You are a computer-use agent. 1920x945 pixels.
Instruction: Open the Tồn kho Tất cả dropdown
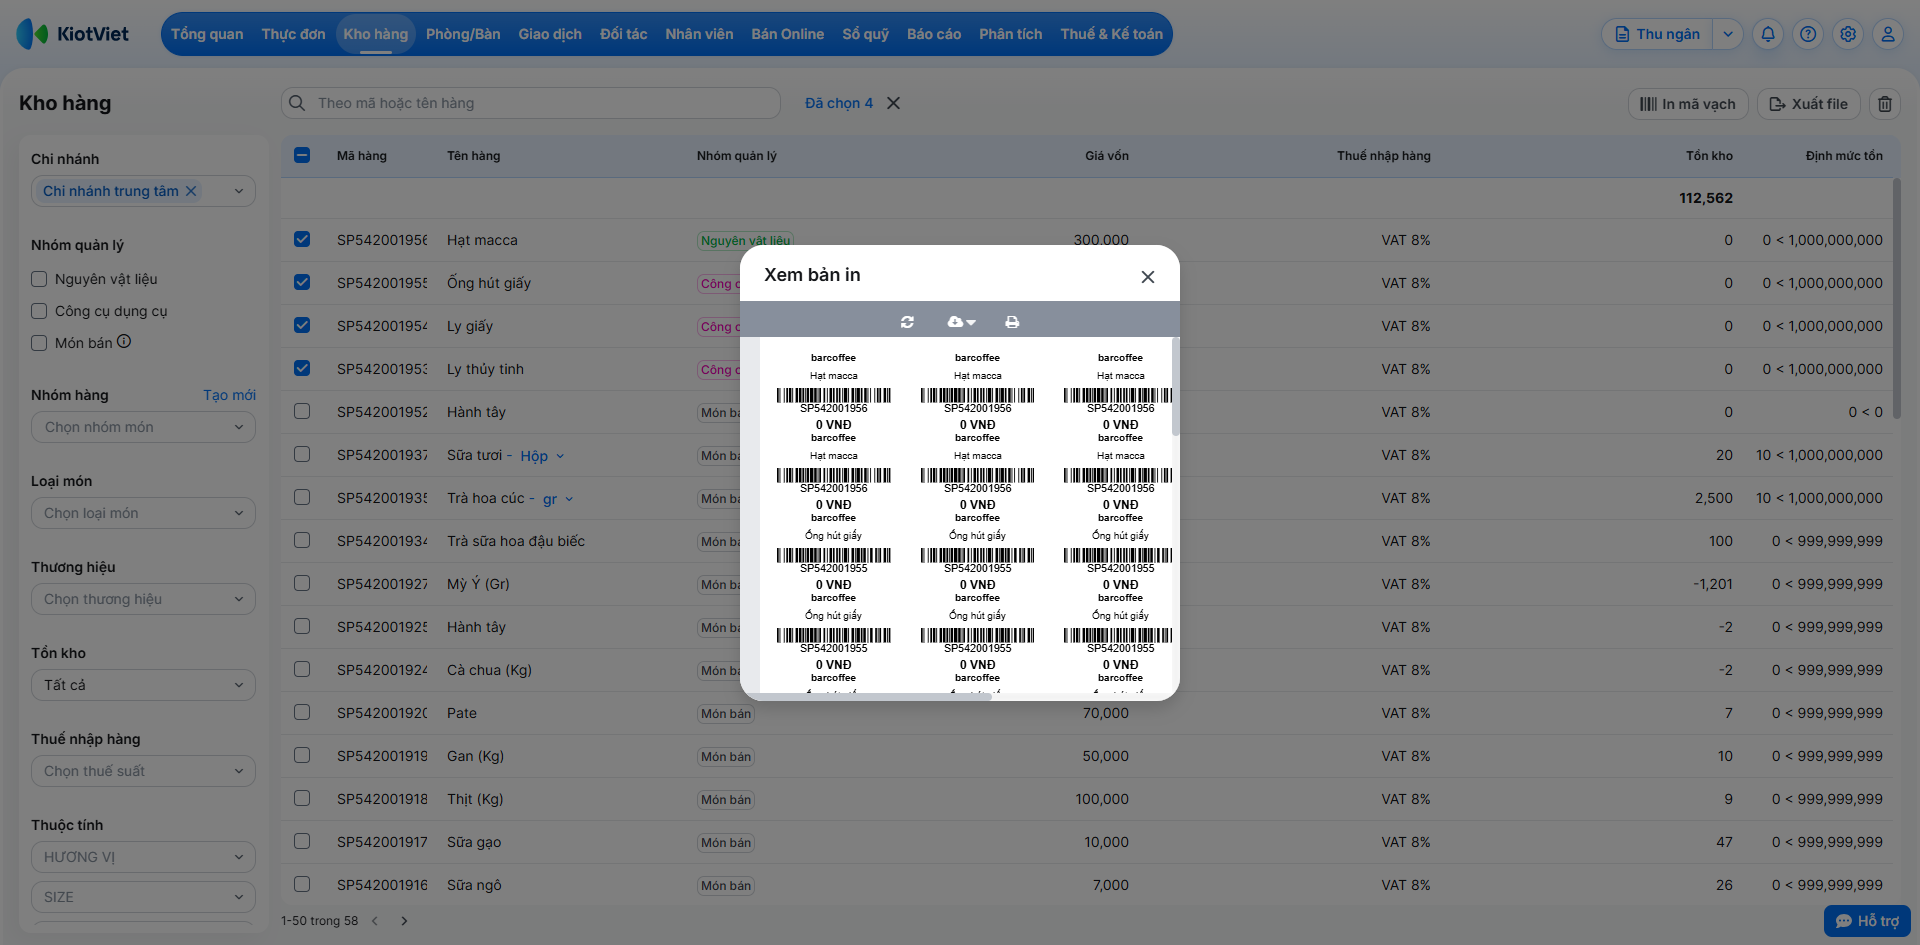point(143,685)
